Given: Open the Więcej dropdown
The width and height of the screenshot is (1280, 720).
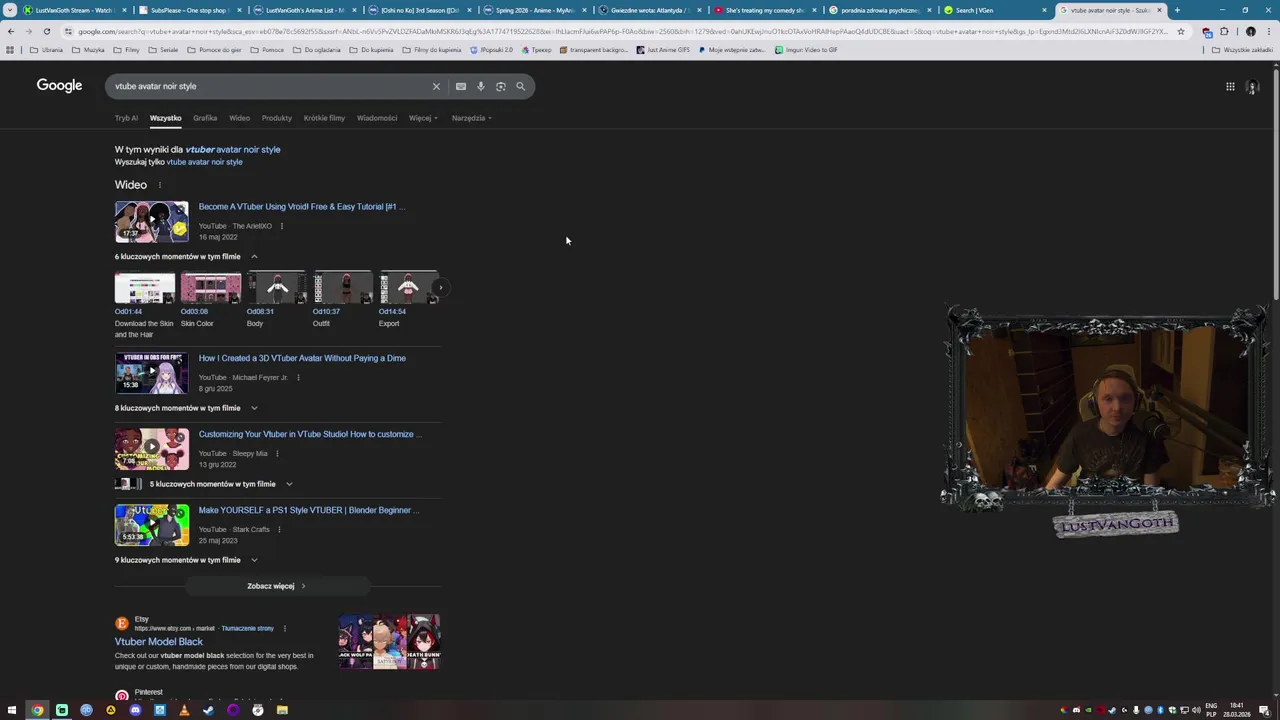Looking at the screenshot, I should point(423,118).
